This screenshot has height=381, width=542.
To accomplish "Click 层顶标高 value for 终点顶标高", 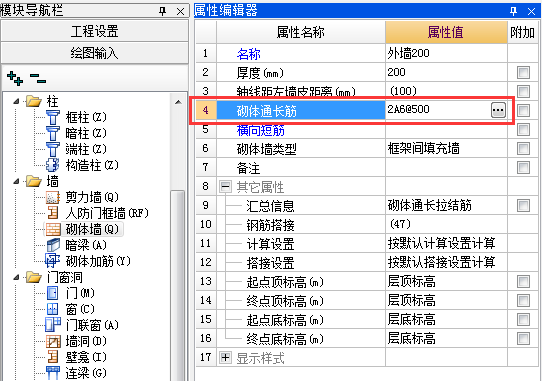I will point(446,300).
